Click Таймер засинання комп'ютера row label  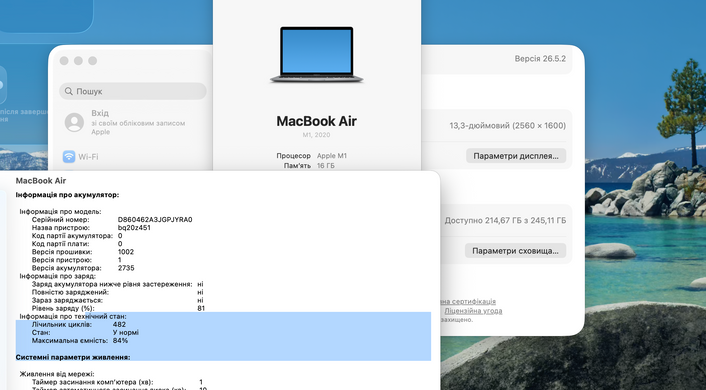tap(92, 382)
